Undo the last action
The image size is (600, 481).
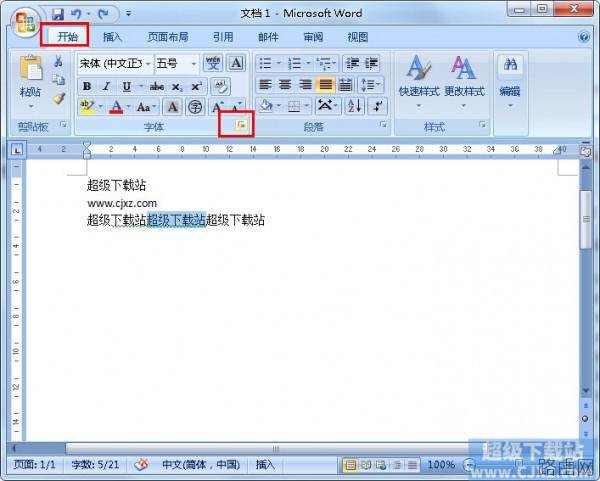pos(76,14)
